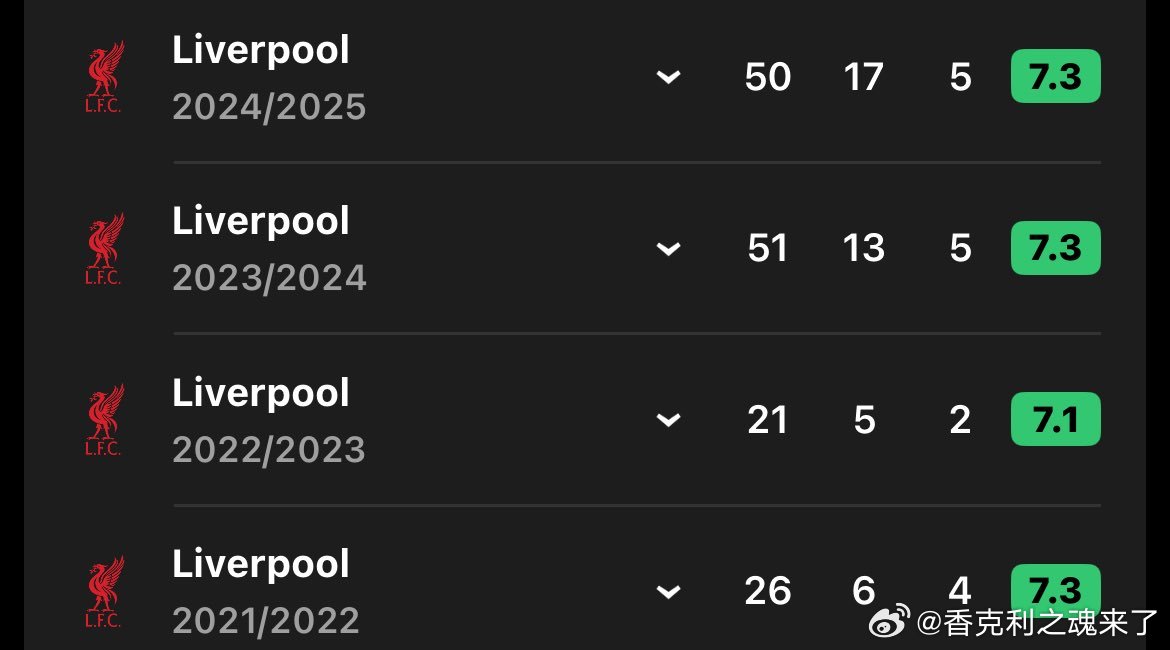Screen dimensions: 1170x650
Task: Select the 51 appearances value for 2023/2024
Action: [x=768, y=248]
